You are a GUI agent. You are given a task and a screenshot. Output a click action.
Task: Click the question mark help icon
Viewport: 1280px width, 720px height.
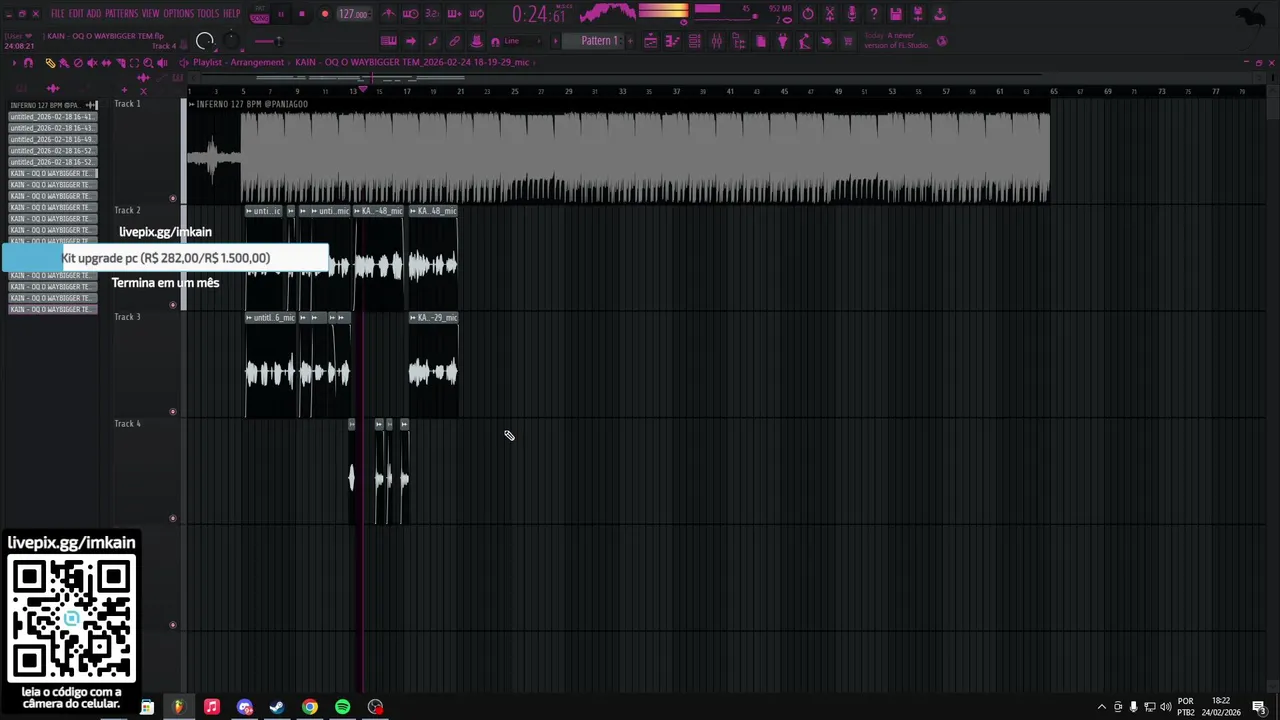point(874,14)
